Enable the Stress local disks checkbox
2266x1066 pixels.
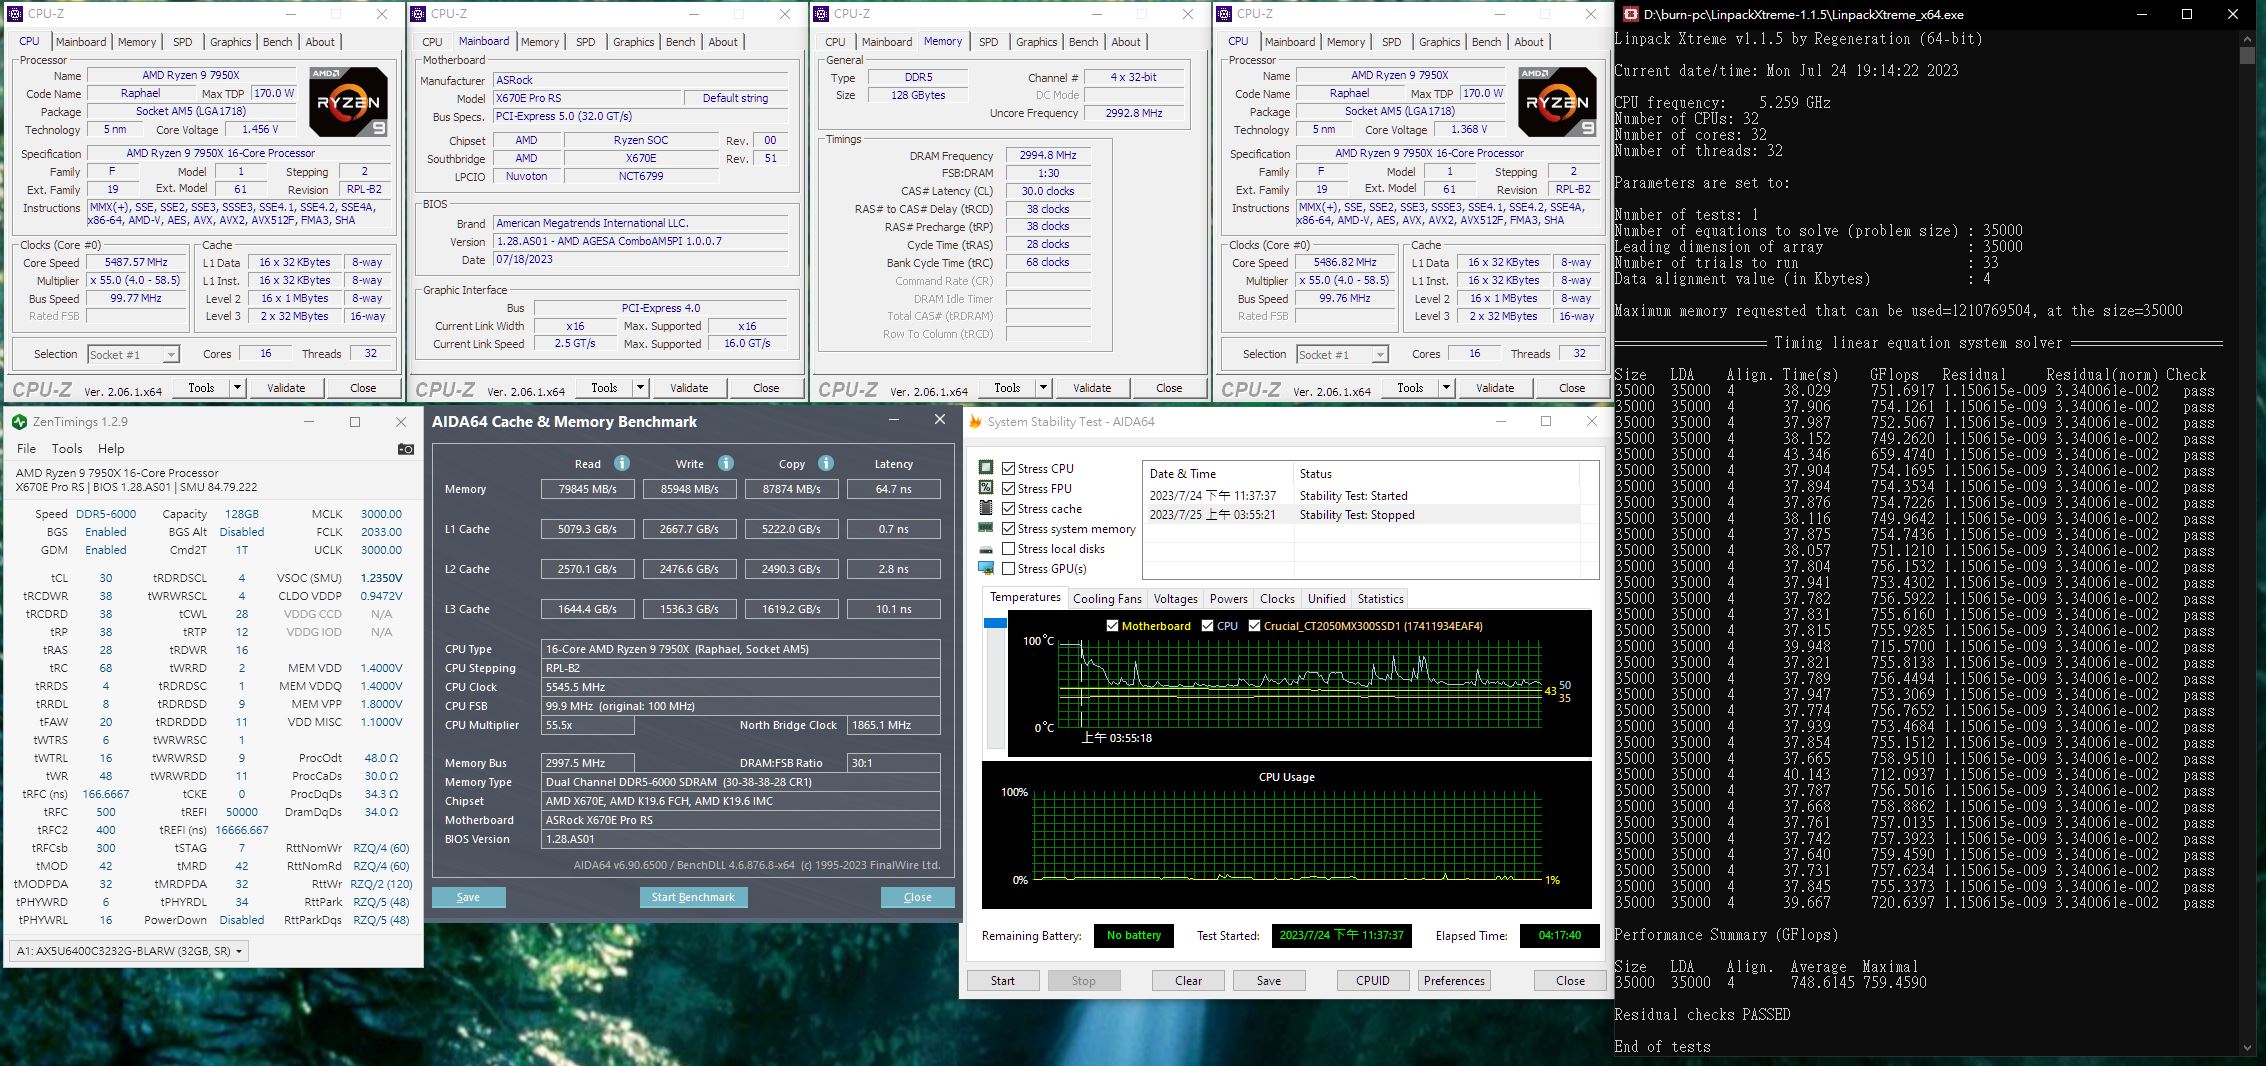pos(1009,548)
